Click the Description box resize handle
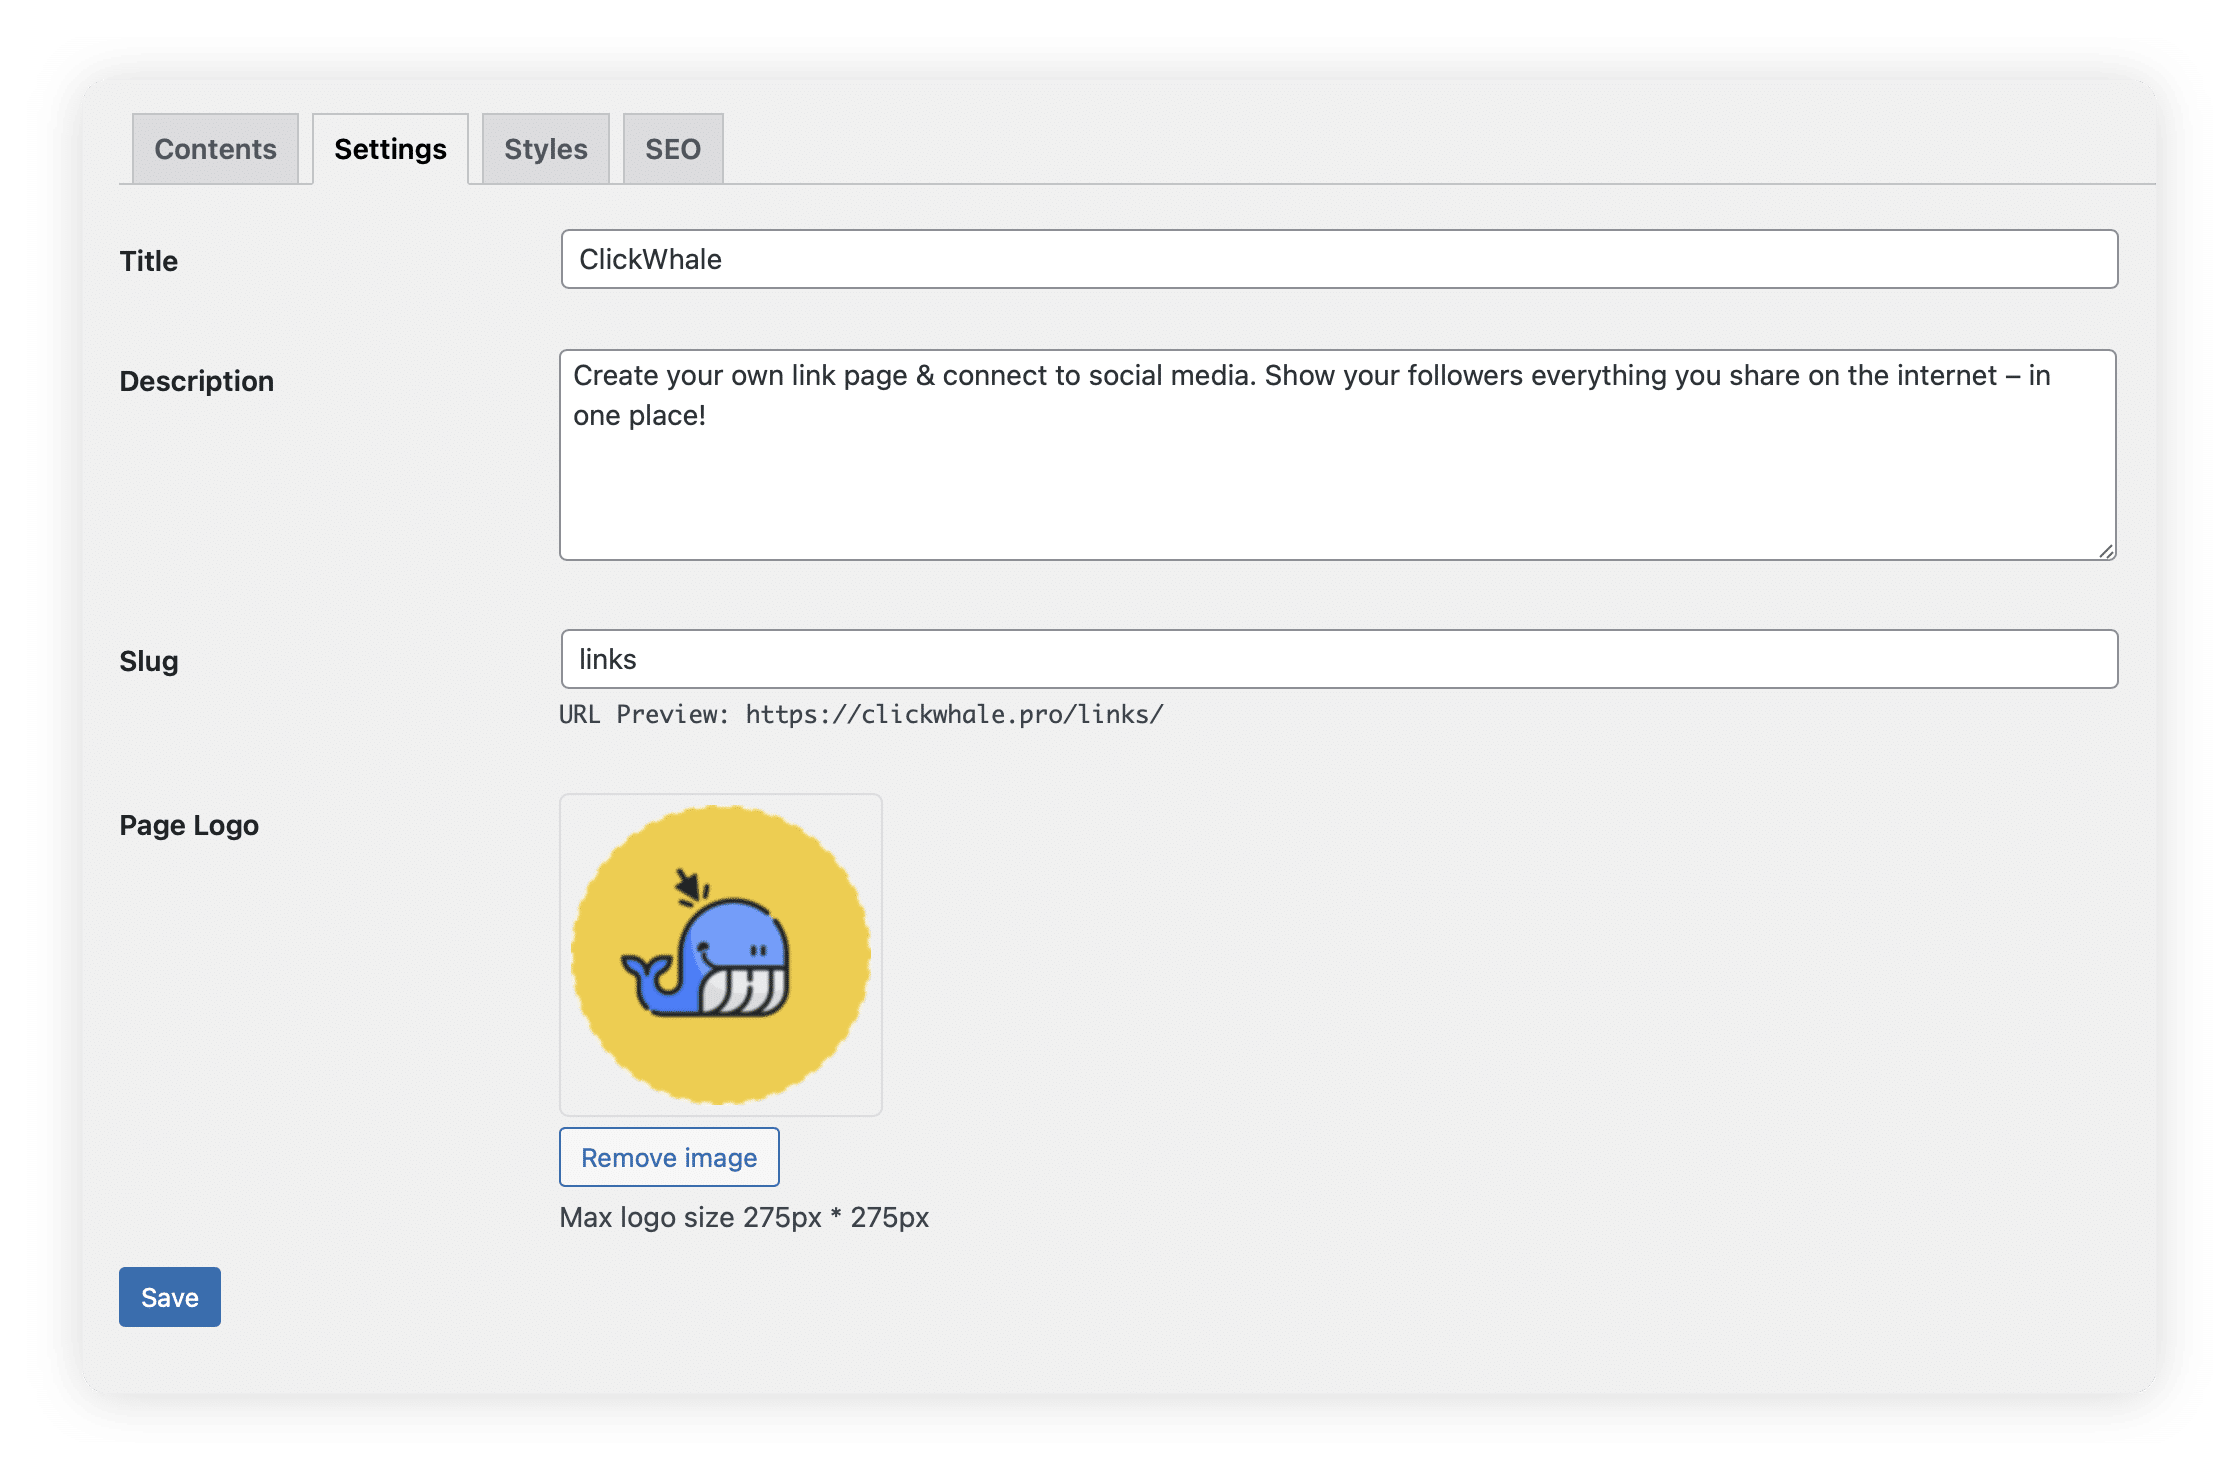Screen dimensions: 2239x1479 pos(2105,552)
